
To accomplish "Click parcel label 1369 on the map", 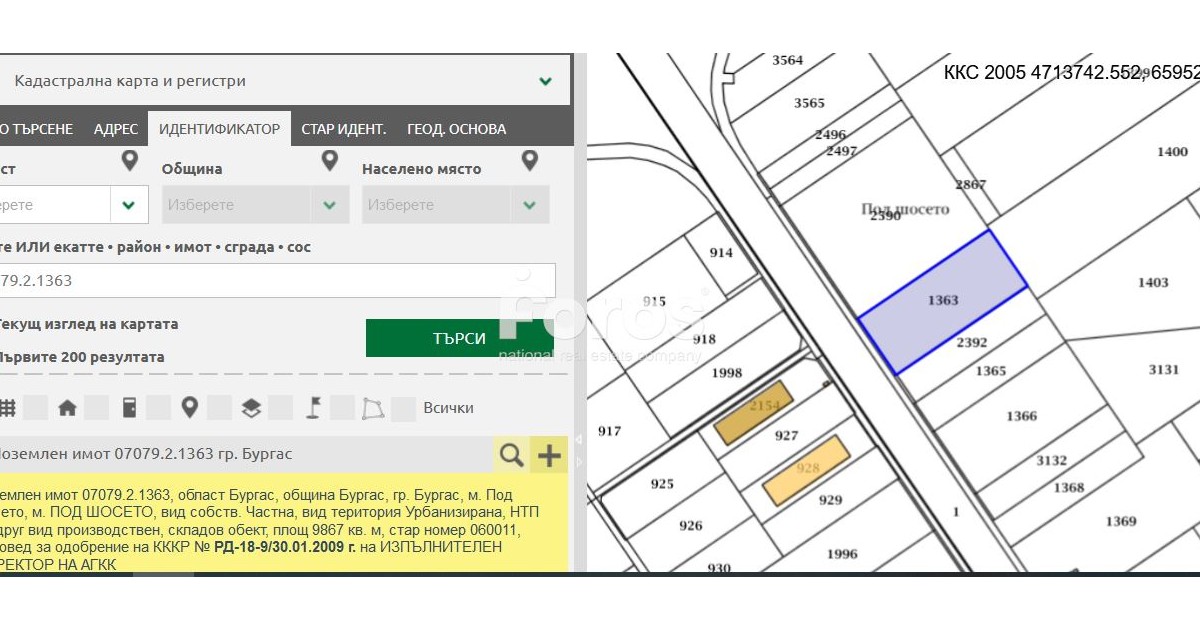I will pyautogui.click(x=1121, y=521).
